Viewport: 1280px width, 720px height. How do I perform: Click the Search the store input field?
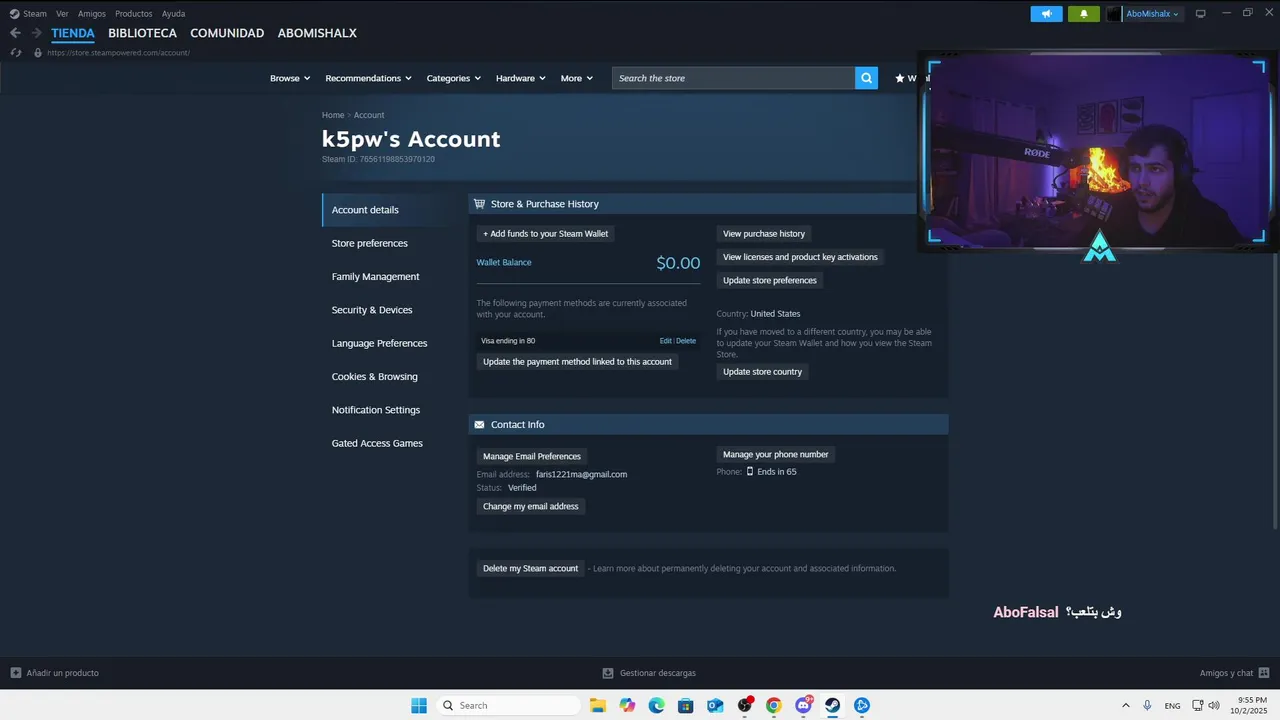coord(733,78)
